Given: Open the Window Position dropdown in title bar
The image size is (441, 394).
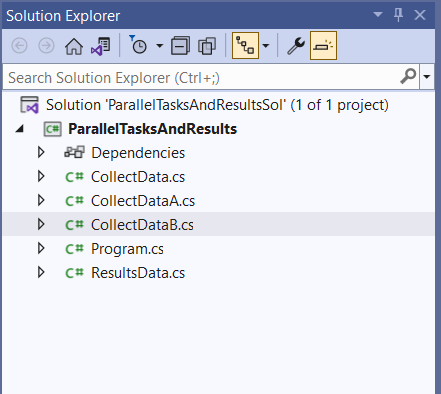Looking at the screenshot, I should (378, 15).
